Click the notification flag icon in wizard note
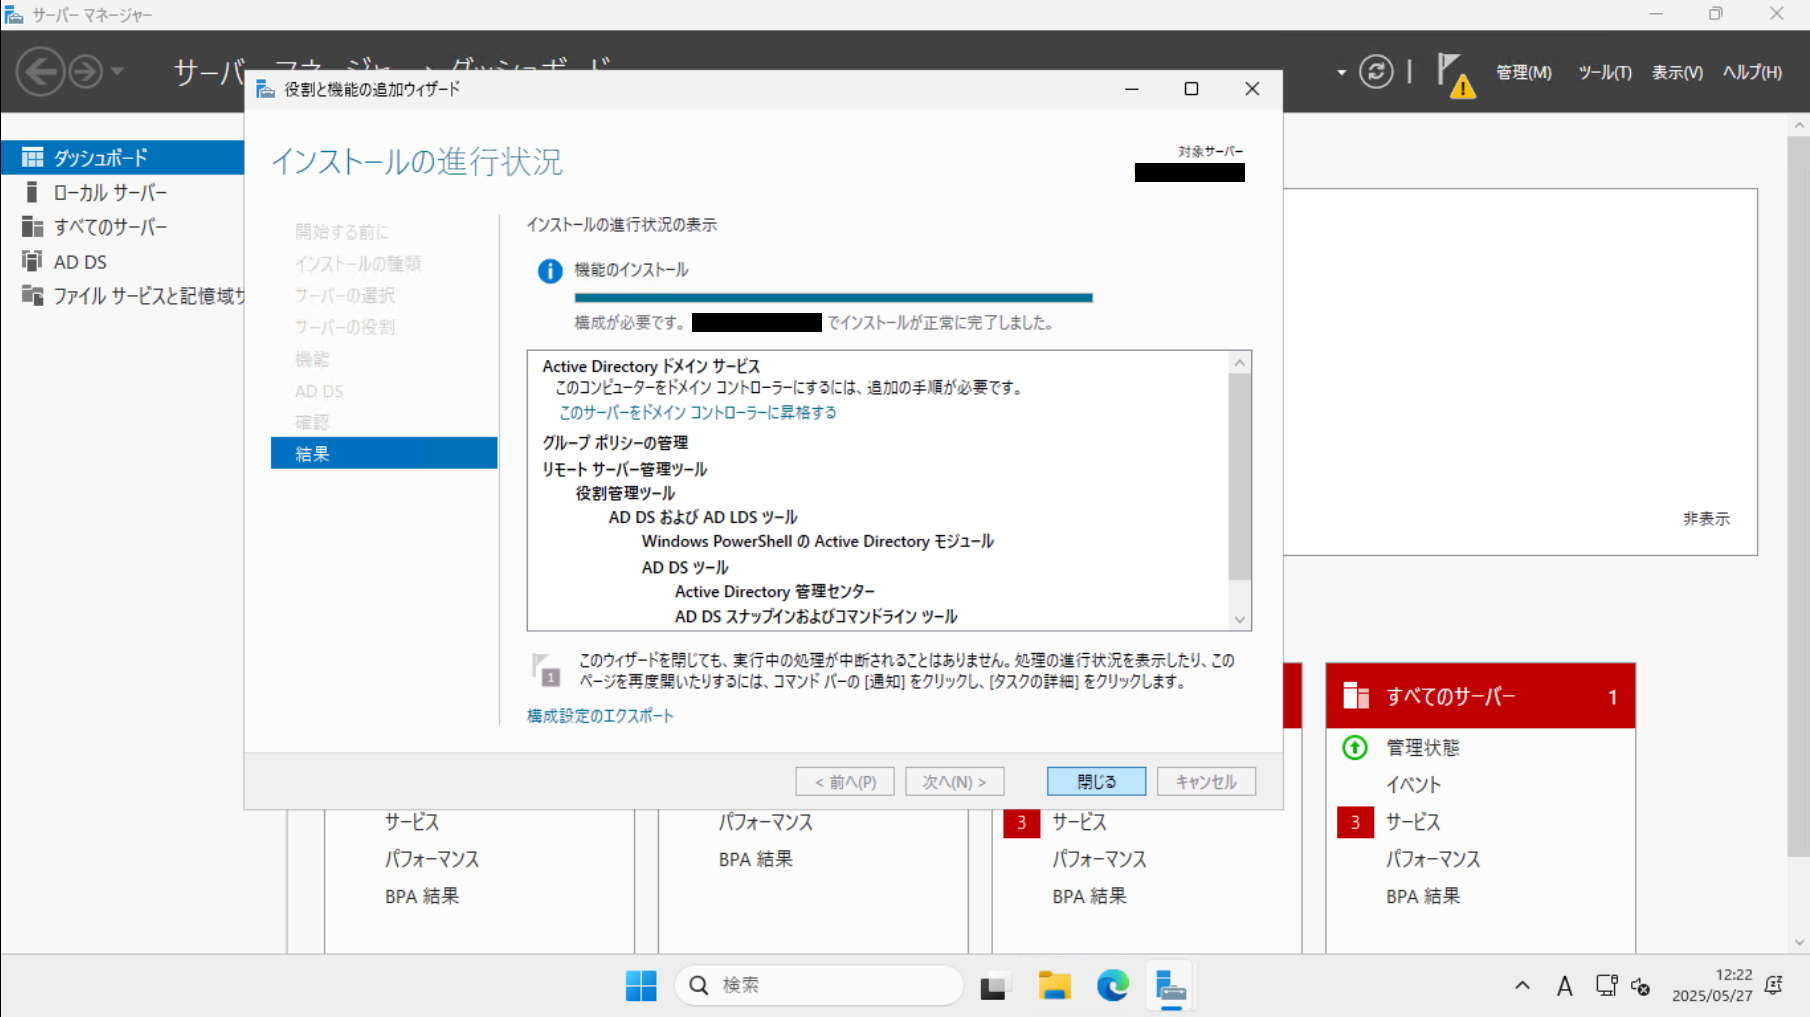The height and width of the screenshot is (1017, 1810). [546, 670]
